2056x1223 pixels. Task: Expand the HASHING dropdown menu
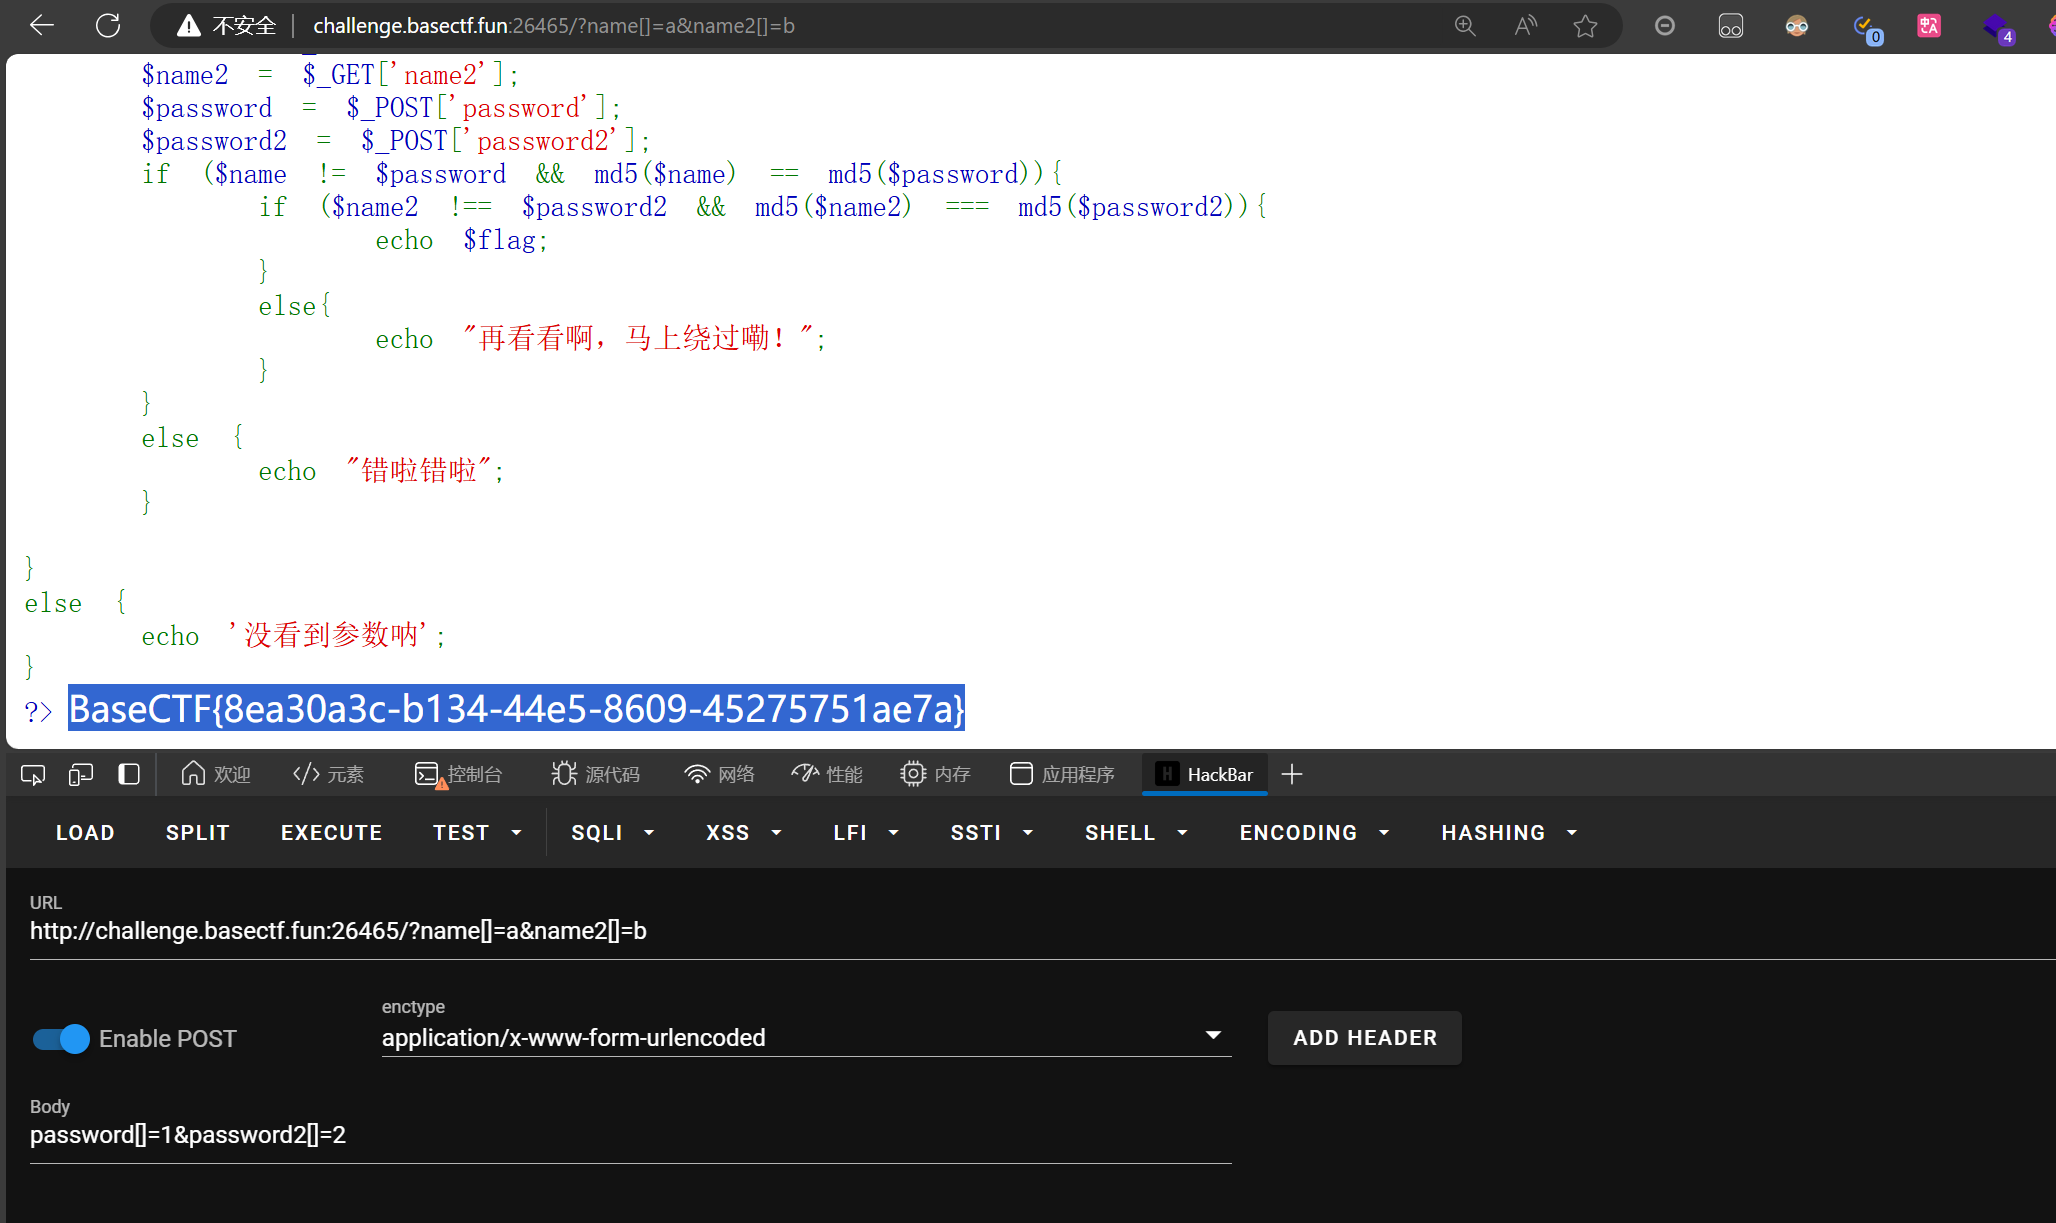1509,833
